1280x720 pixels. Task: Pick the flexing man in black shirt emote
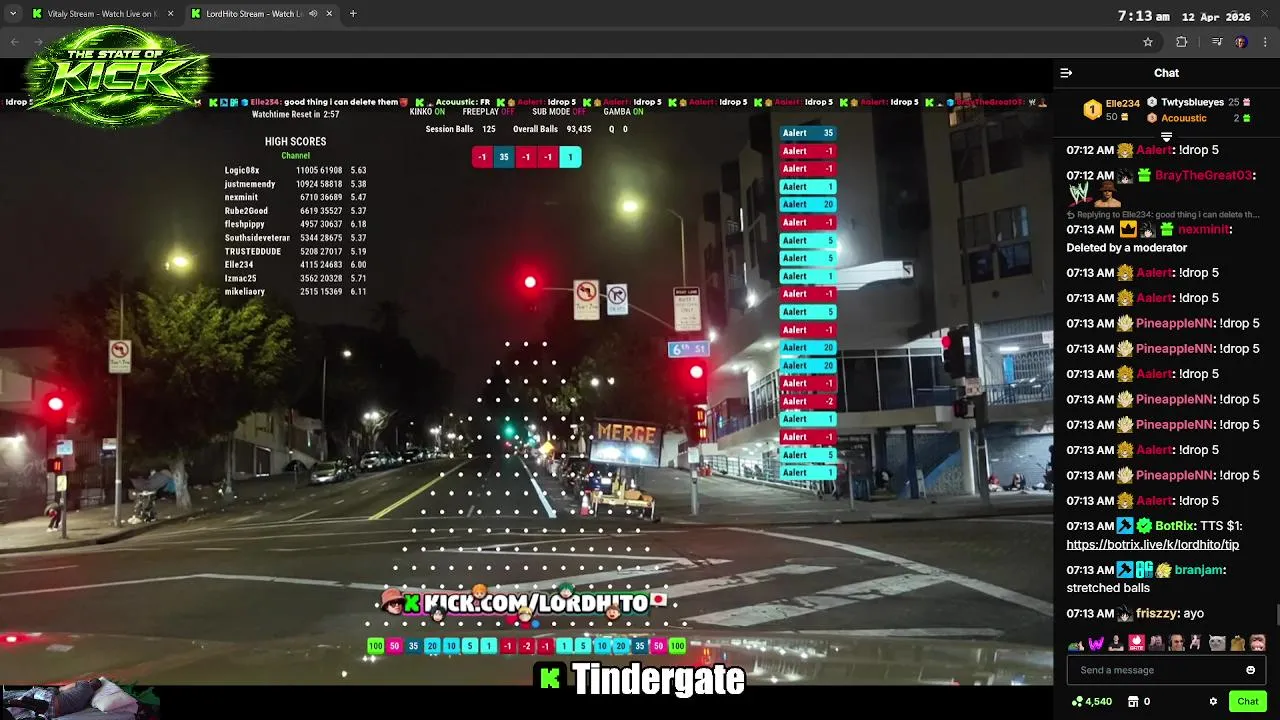[x=1116, y=642]
